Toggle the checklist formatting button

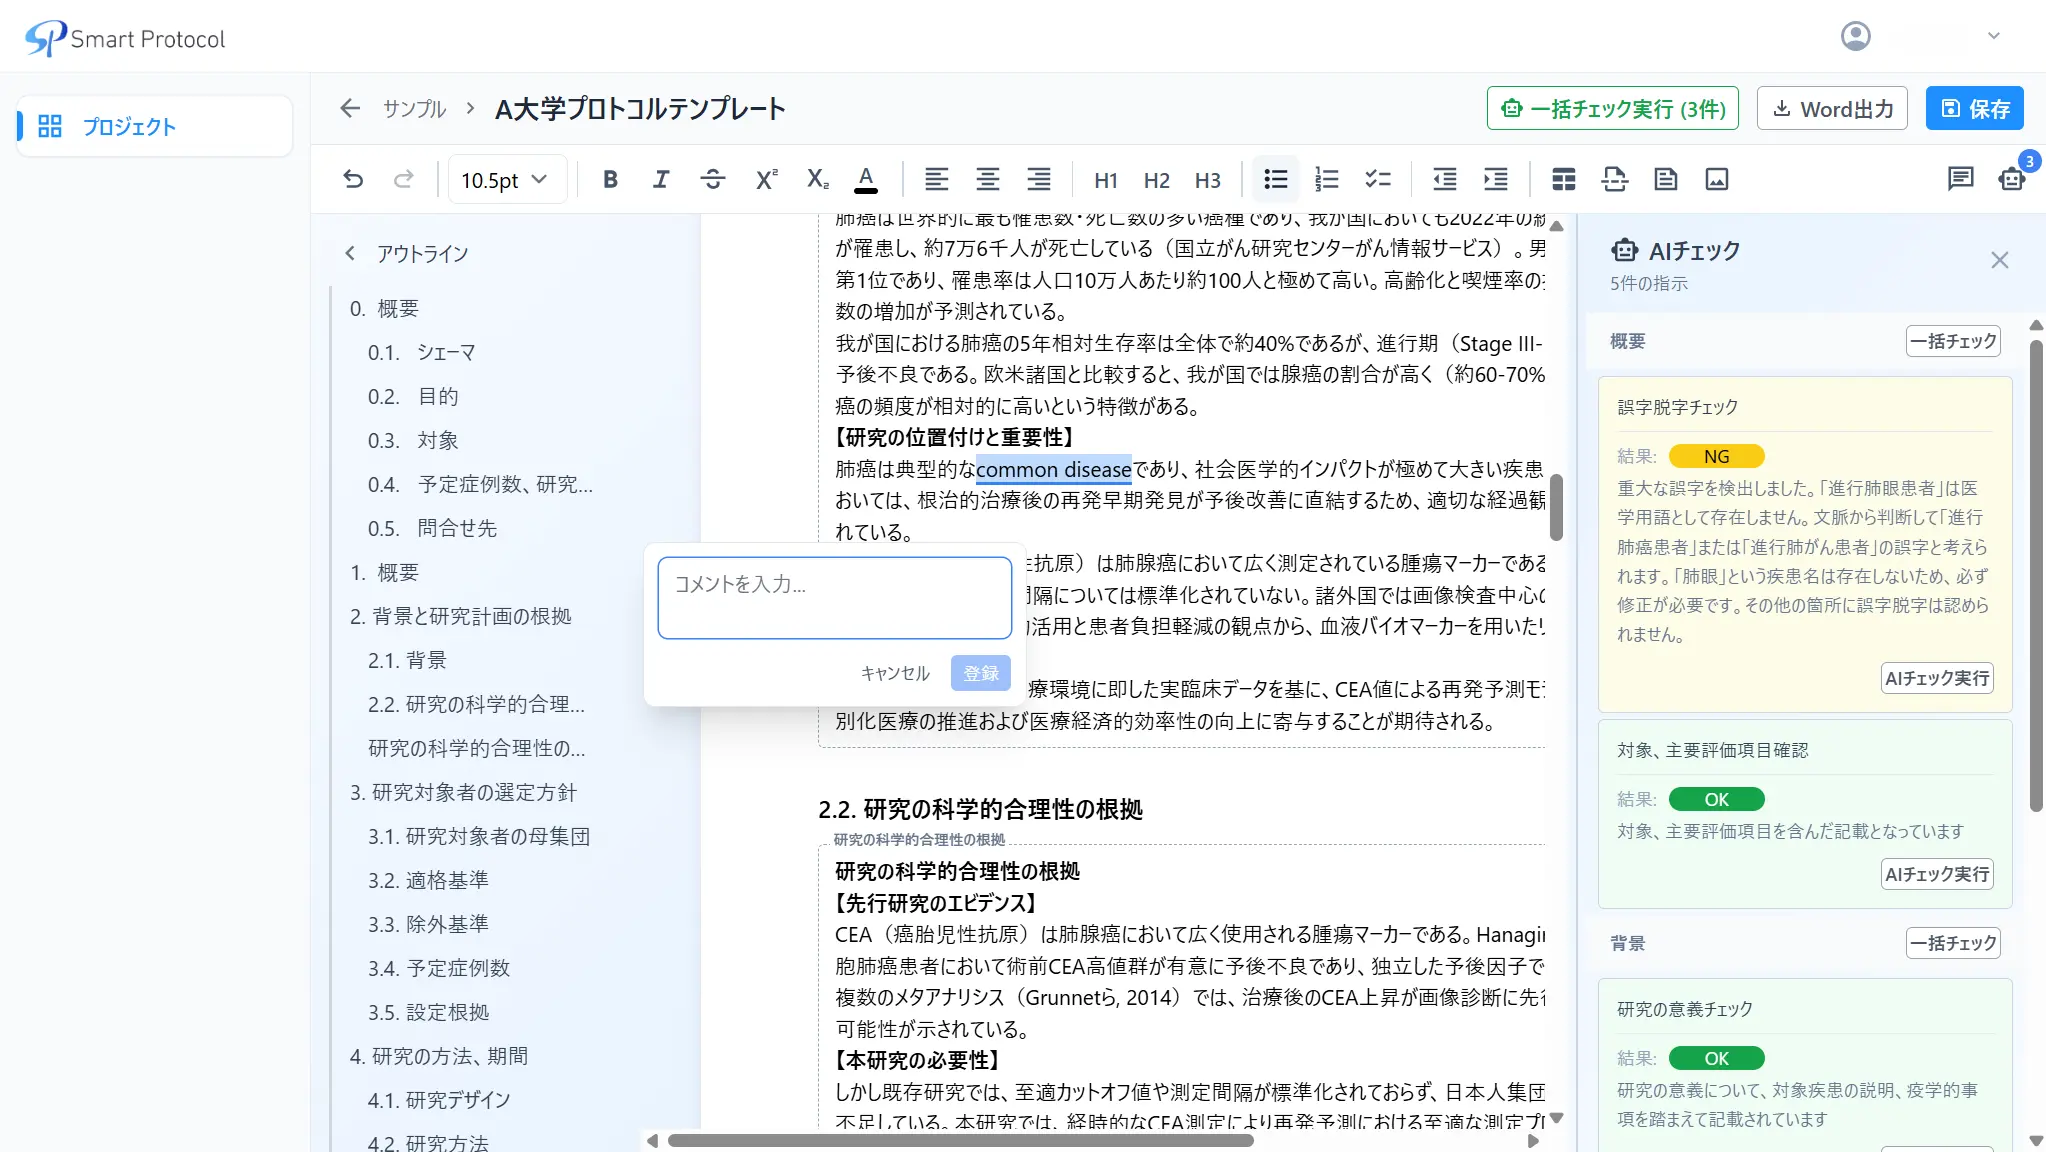point(1377,179)
